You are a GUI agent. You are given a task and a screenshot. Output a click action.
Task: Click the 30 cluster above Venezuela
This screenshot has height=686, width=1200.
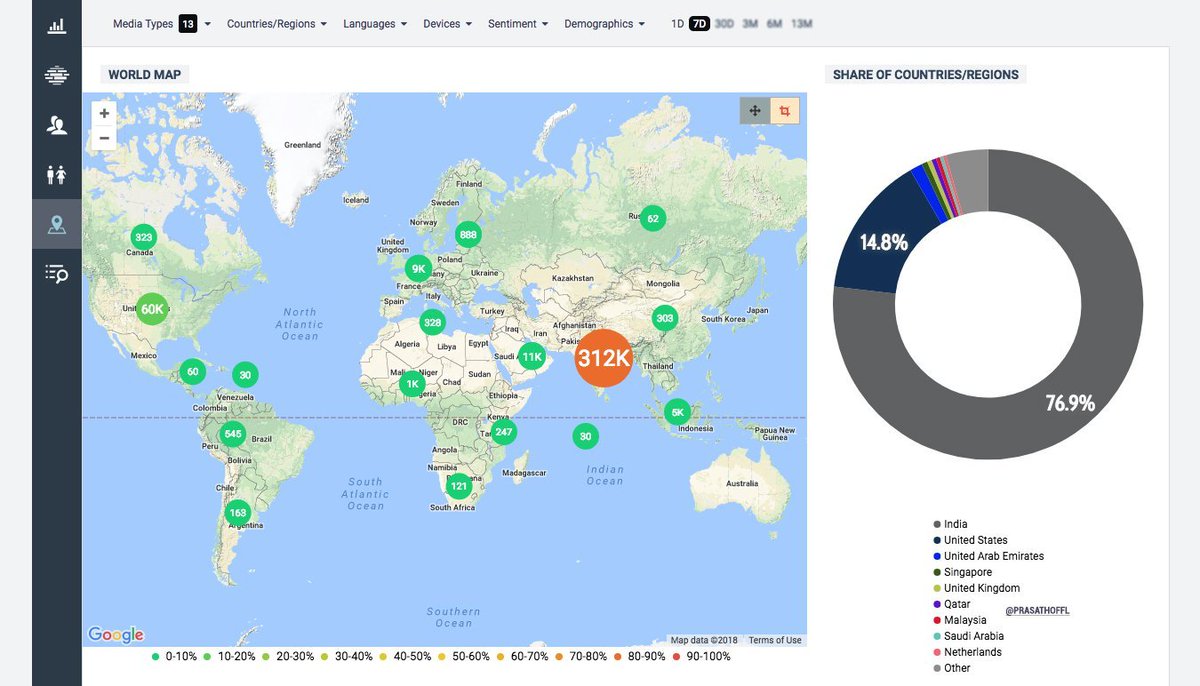245,375
